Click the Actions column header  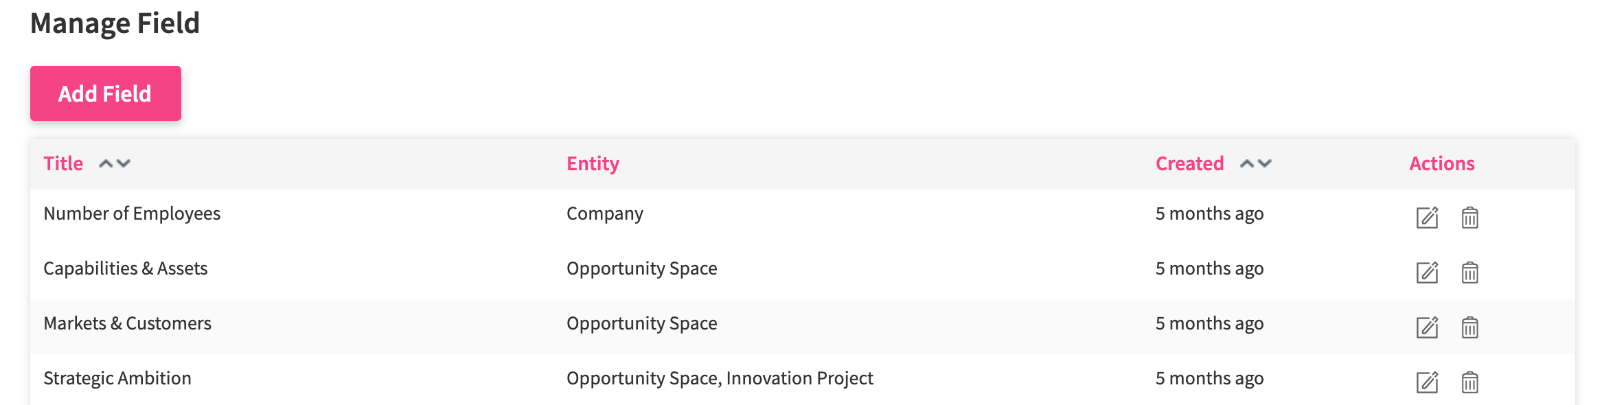click(x=1441, y=163)
